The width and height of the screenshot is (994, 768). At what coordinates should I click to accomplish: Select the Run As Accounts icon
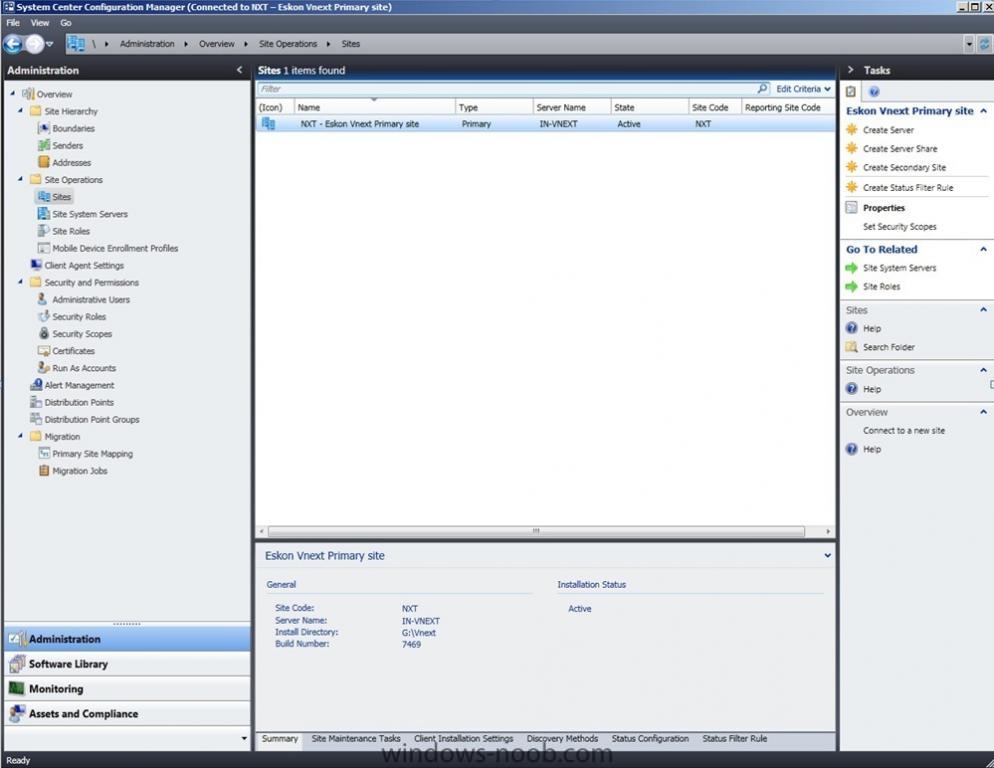[44, 368]
